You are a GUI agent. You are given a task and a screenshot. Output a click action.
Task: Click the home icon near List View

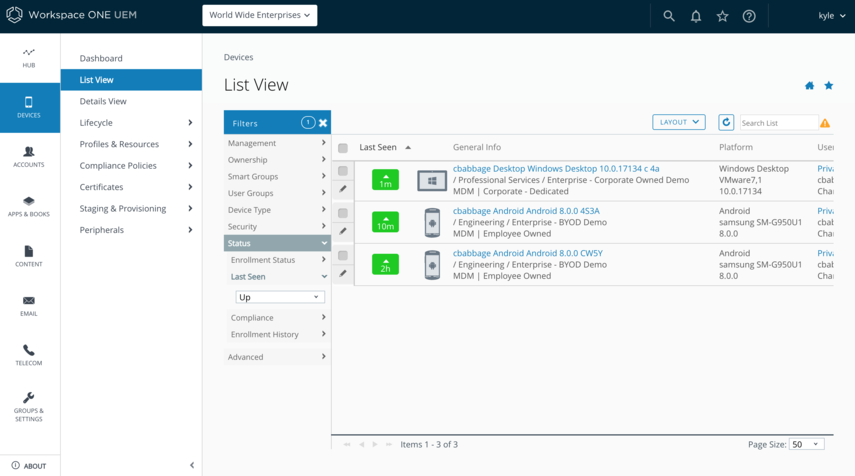tap(809, 86)
